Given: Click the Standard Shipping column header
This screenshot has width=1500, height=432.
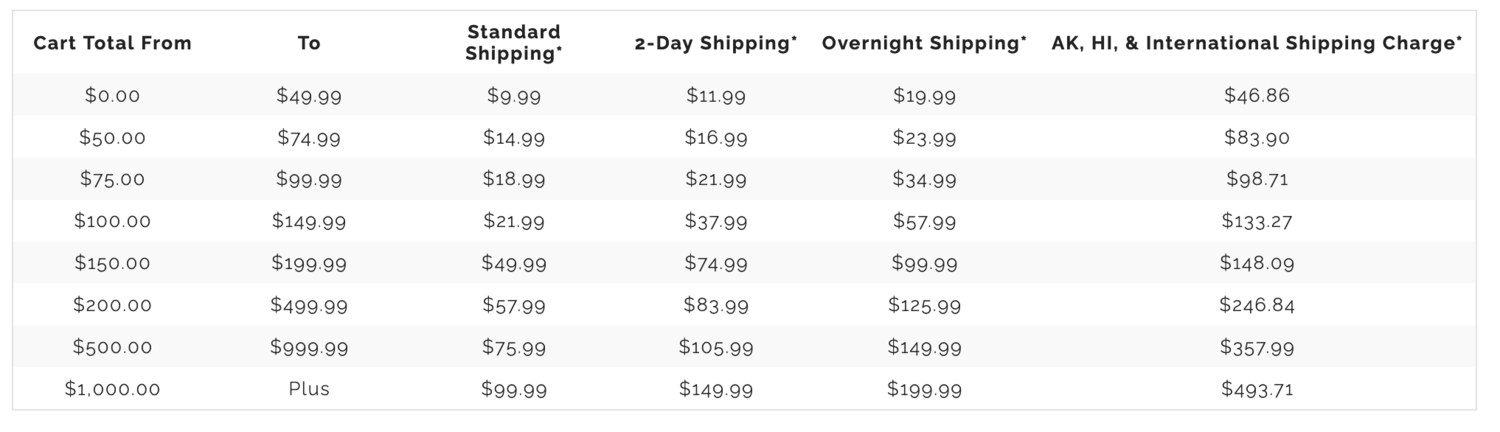Looking at the screenshot, I should 514,43.
